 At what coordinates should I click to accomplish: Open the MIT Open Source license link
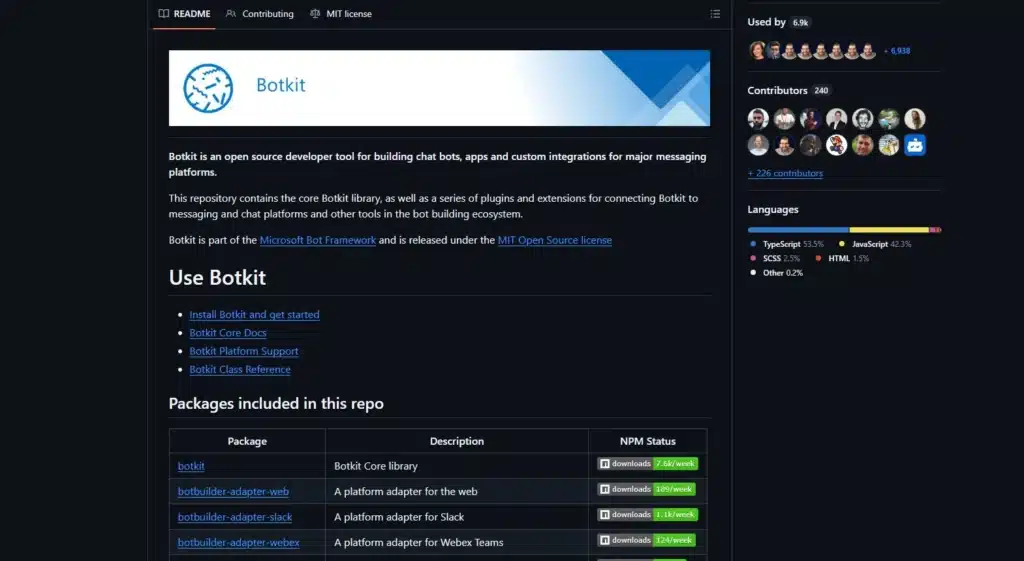point(554,240)
